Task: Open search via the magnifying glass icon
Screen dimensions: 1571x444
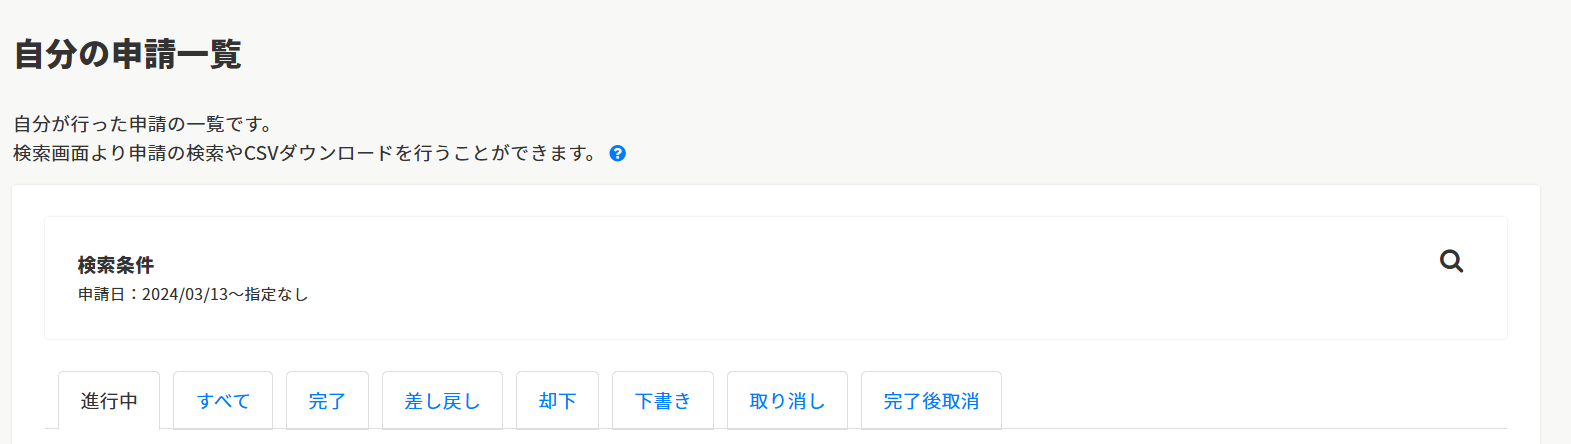Action: click(1451, 262)
